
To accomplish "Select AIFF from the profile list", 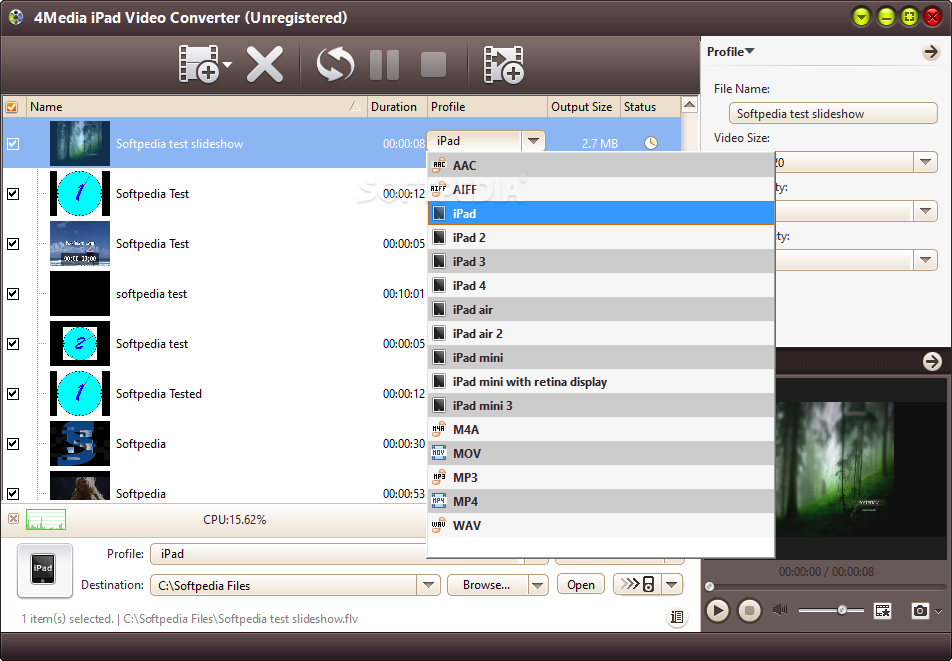I will click(601, 189).
